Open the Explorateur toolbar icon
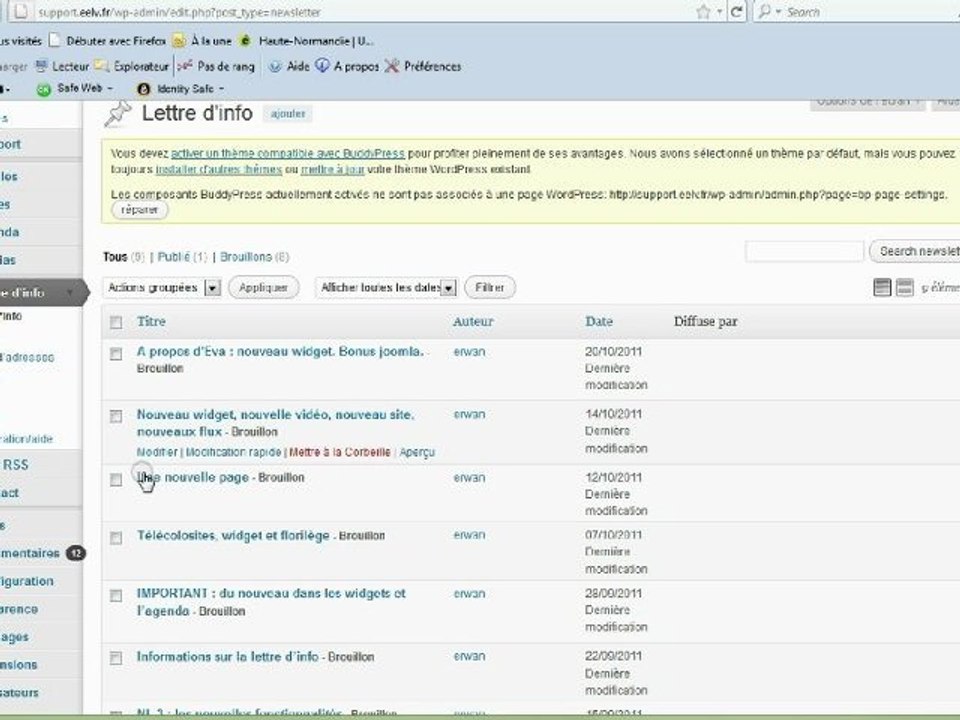Screen dimensions: 960x720 pyautogui.click(x=102, y=66)
